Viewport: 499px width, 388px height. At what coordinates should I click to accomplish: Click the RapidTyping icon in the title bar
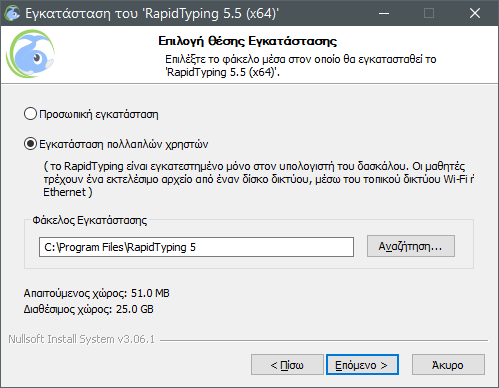coord(12,13)
